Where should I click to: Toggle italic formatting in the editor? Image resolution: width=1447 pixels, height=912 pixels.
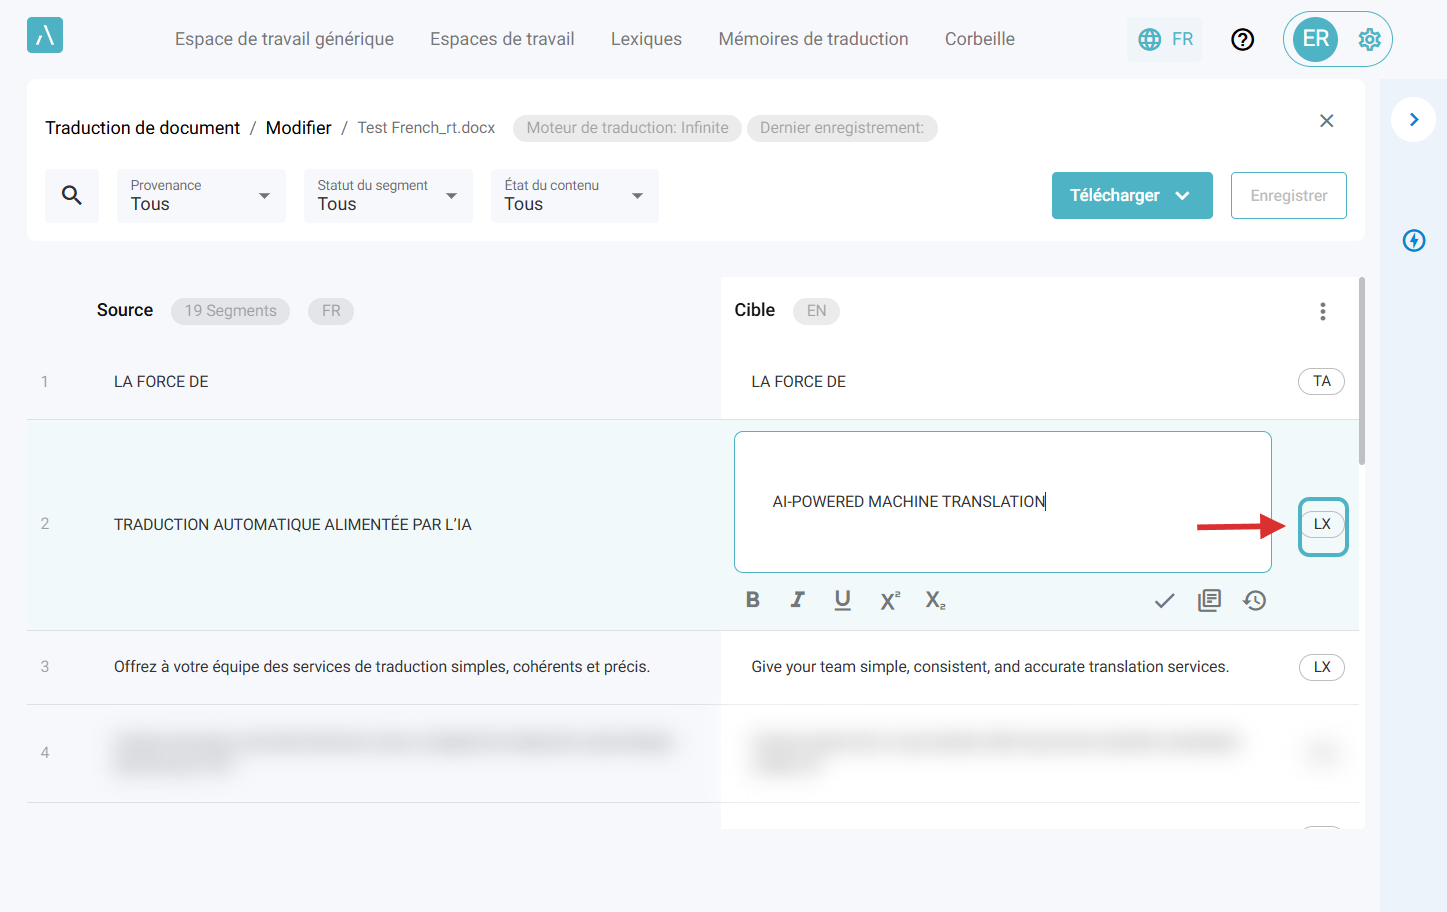797,600
